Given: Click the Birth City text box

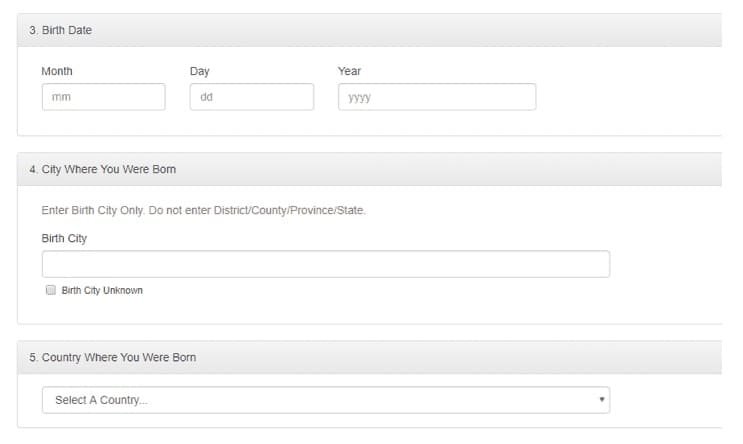Looking at the screenshot, I should pos(325,264).
